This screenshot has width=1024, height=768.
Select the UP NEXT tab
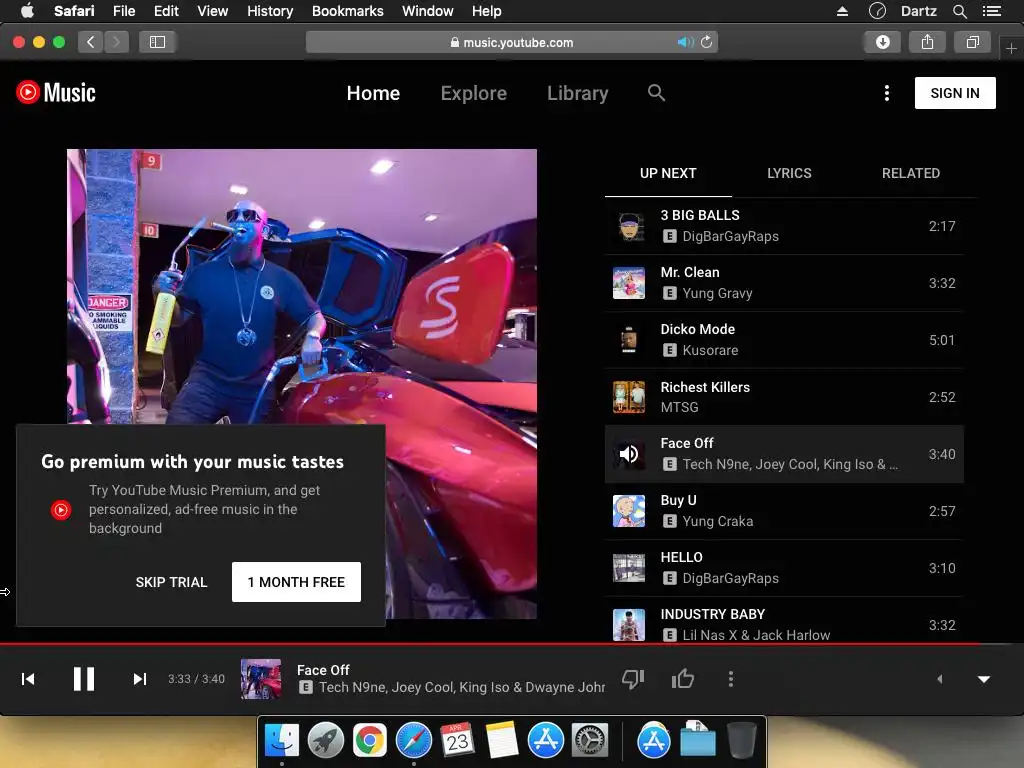(x=668, y=173)
